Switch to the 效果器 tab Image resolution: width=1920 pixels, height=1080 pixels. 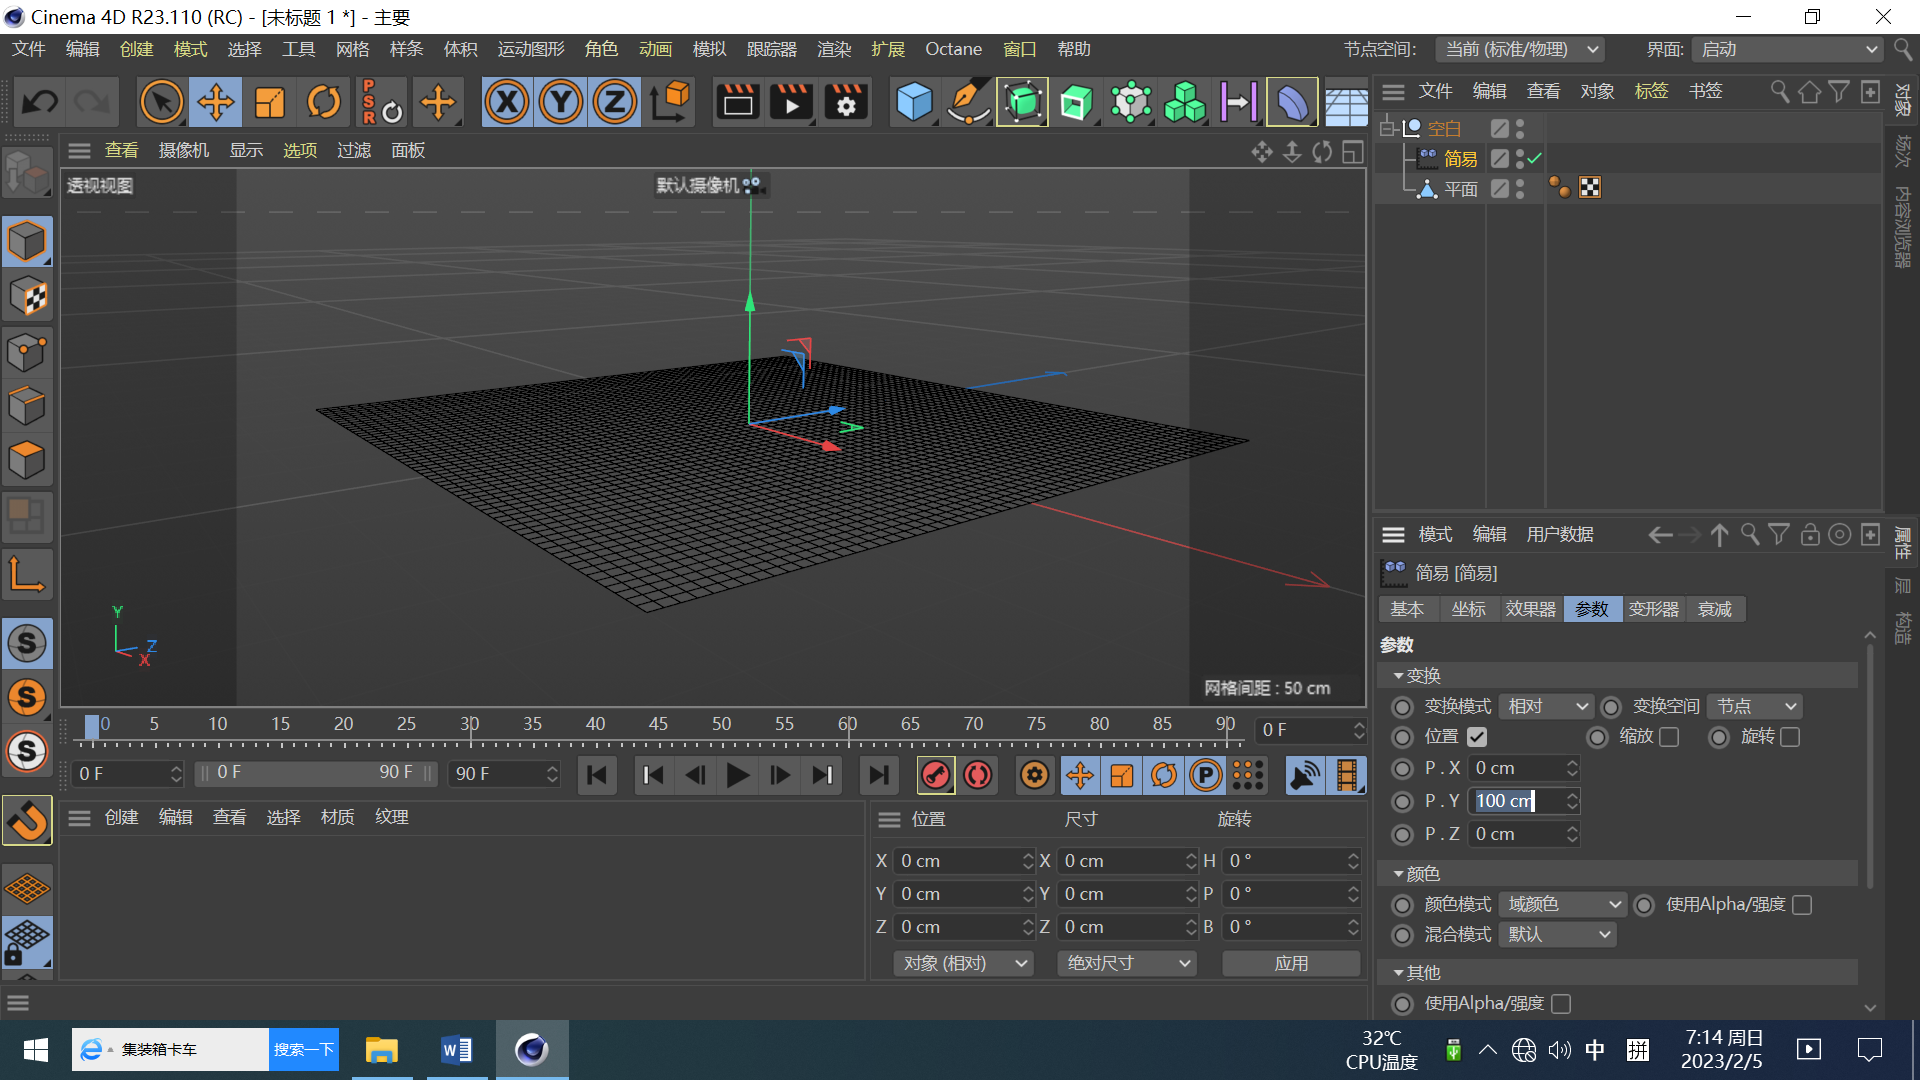1530,610
